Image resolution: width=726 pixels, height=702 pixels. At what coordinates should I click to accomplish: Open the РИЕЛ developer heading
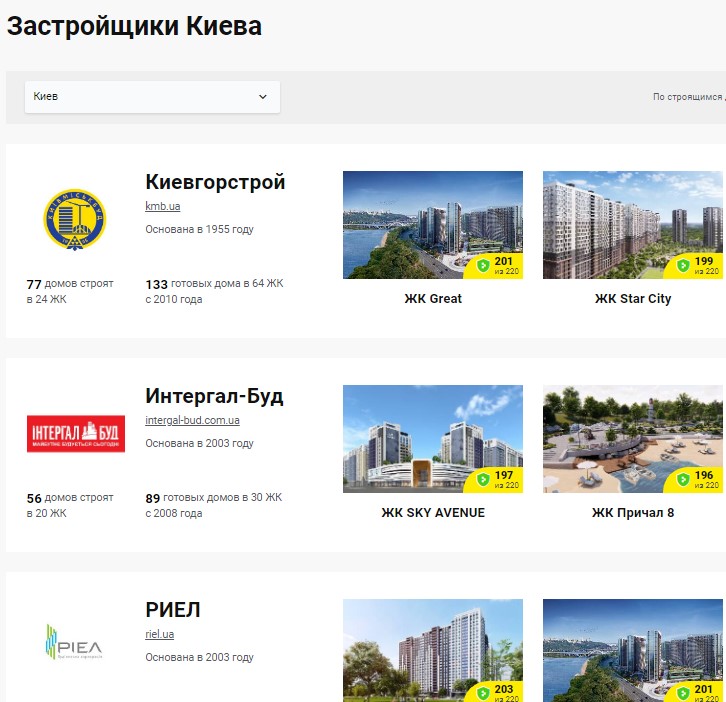click(173, 610)
